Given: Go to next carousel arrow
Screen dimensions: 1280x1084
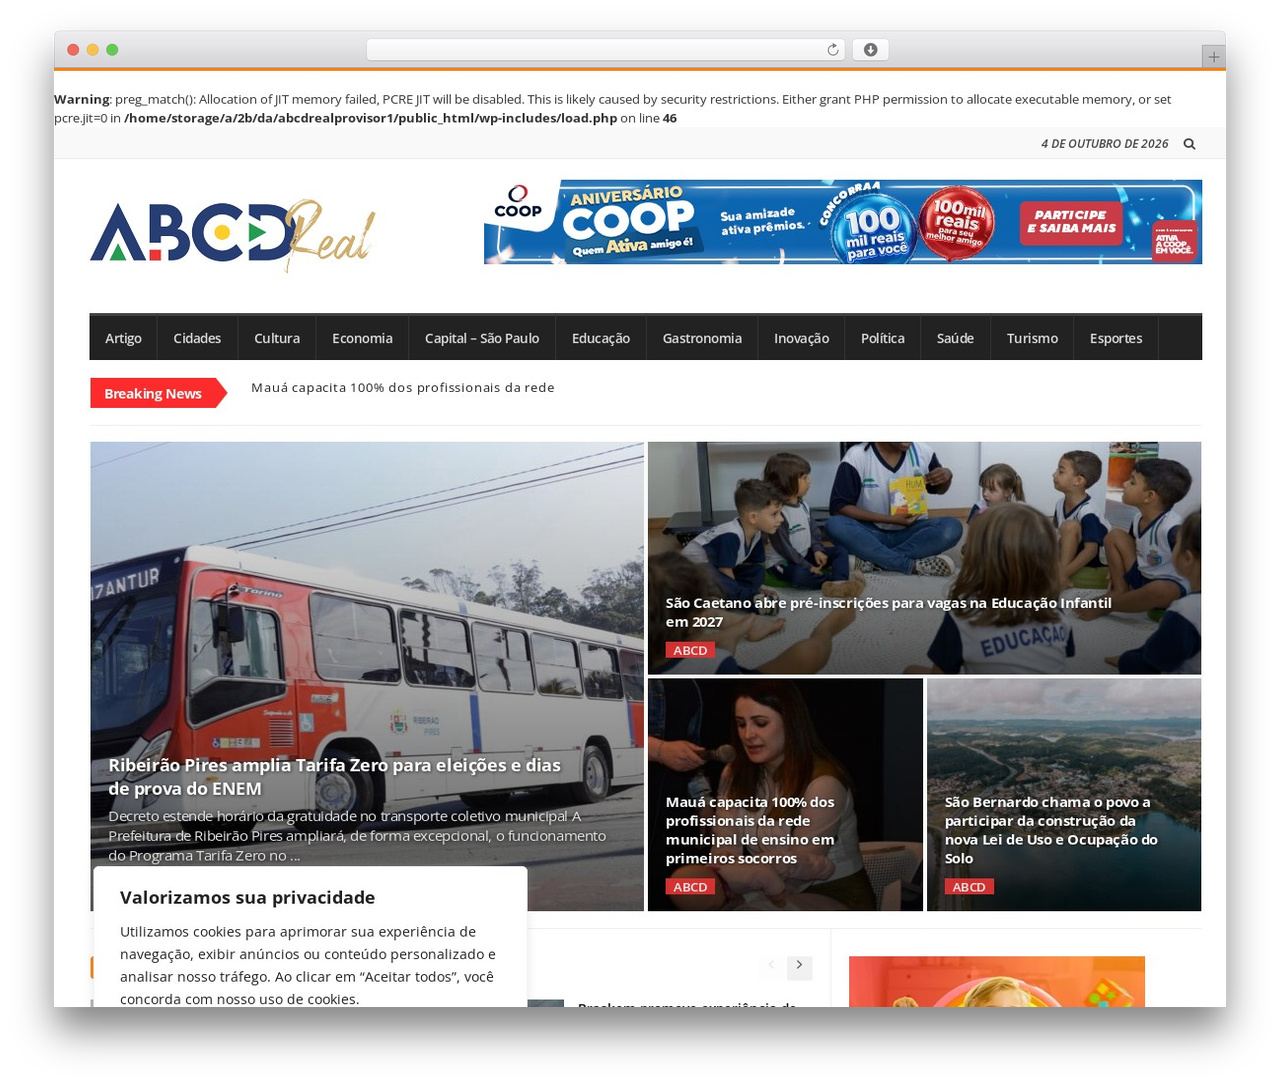Looking at the screenshot, I should [799, 966].
